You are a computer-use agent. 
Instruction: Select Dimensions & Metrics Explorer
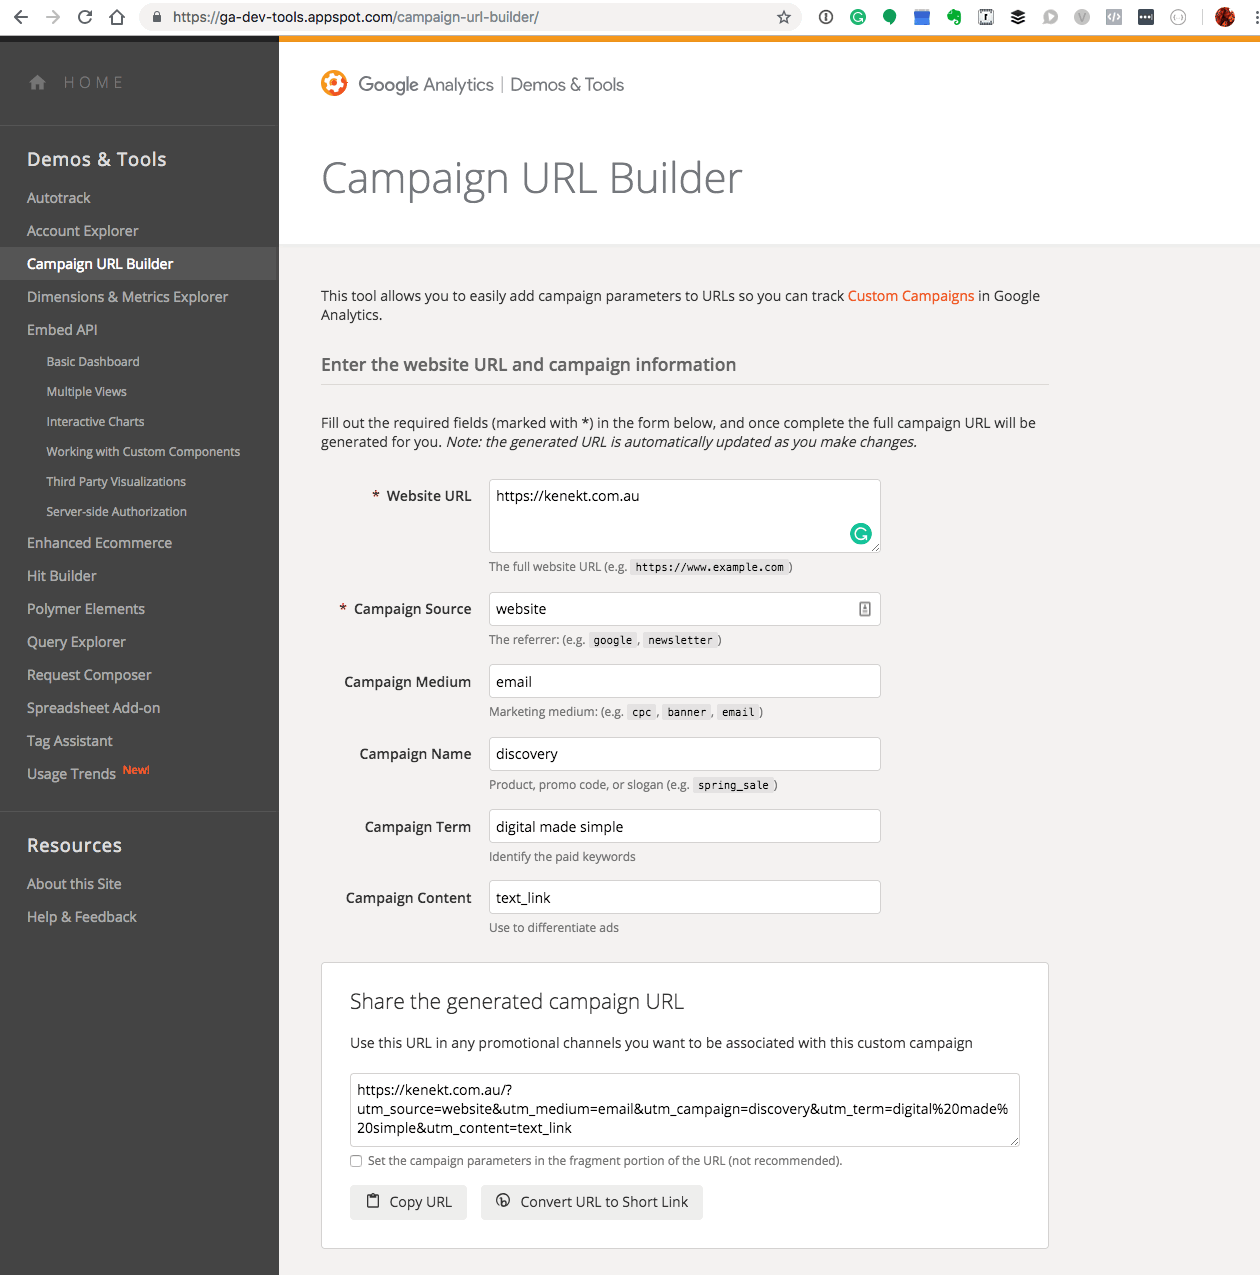pyautogui.click(x=127, y=297)
